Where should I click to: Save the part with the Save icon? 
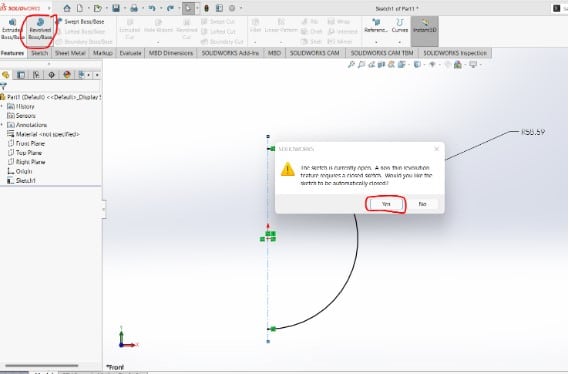[x=116, y=8]
